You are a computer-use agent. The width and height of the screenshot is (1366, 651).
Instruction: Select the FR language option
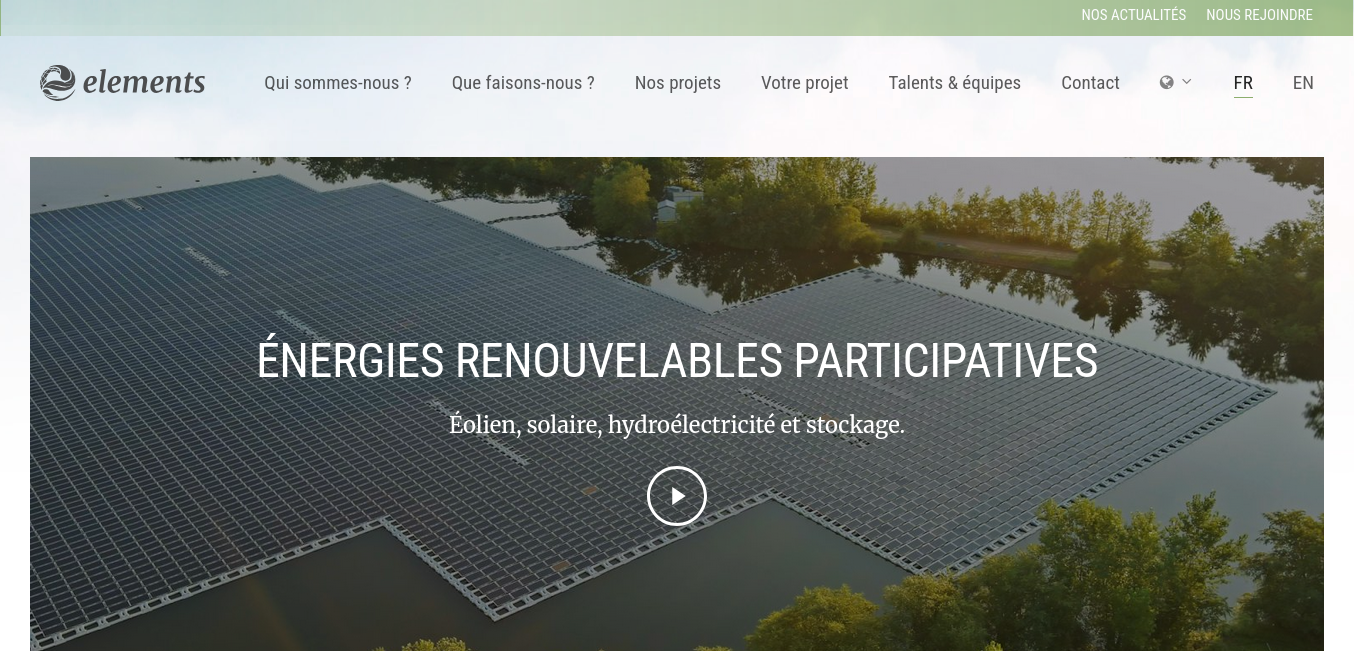pos(1243,83)
